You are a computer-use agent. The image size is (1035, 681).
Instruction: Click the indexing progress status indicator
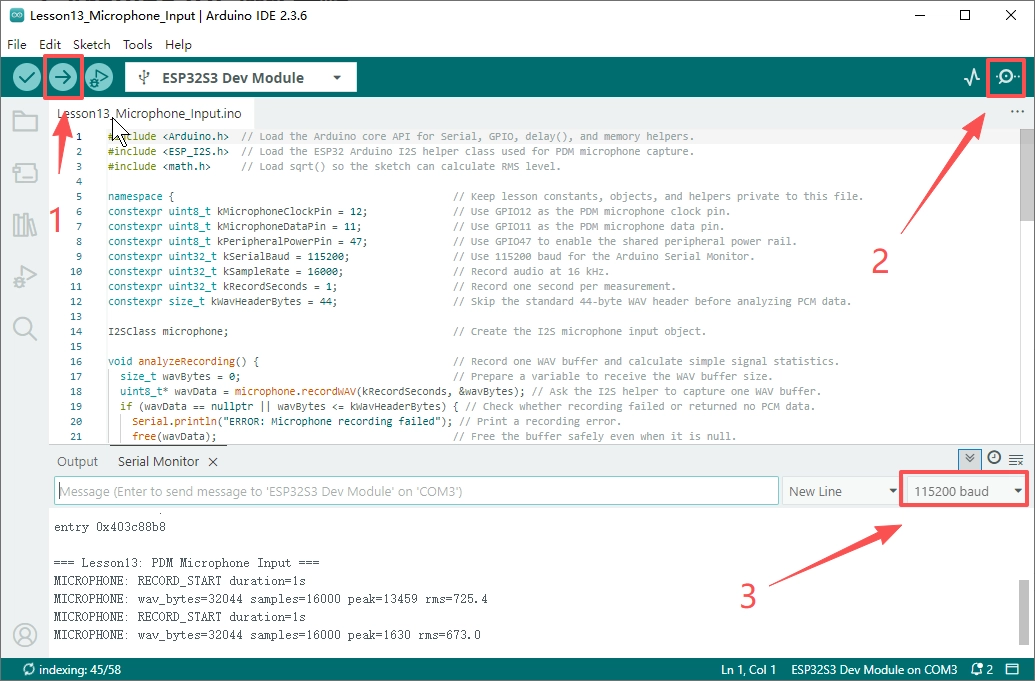pyautogui.click(x=72, y=669)
